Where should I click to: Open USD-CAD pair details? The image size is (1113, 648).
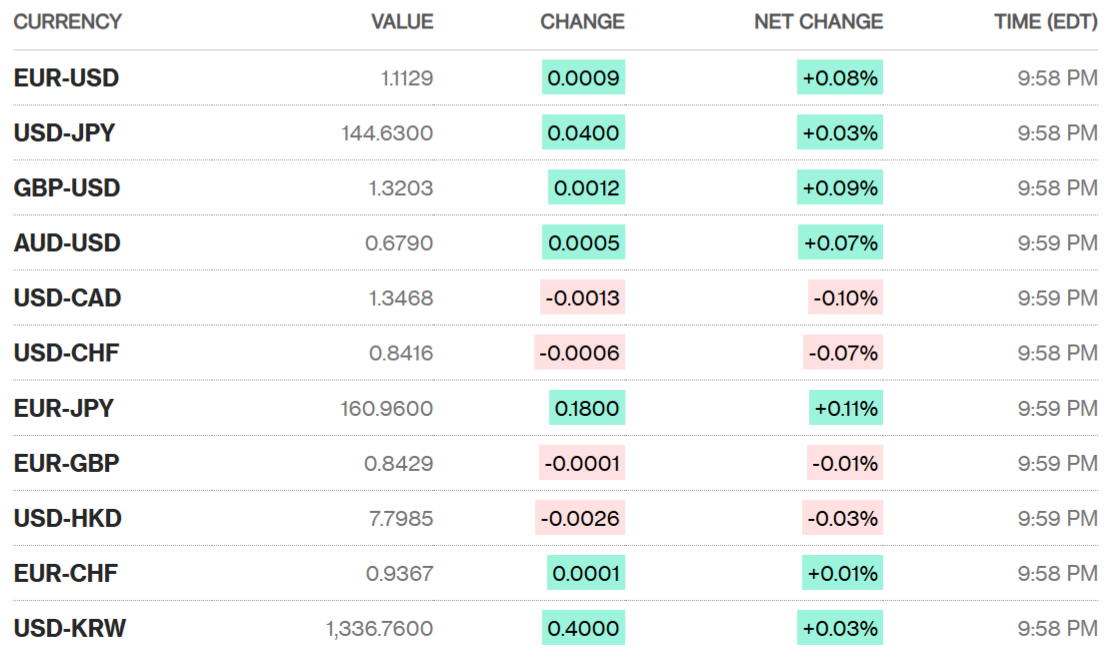67,298
